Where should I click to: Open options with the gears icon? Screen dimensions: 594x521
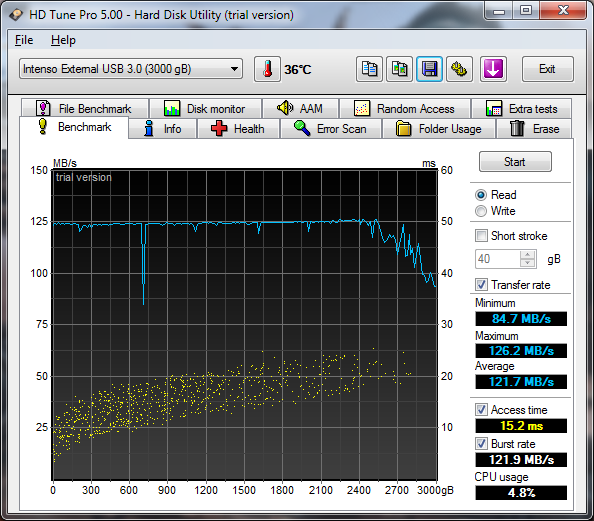[x=459, y=69]
